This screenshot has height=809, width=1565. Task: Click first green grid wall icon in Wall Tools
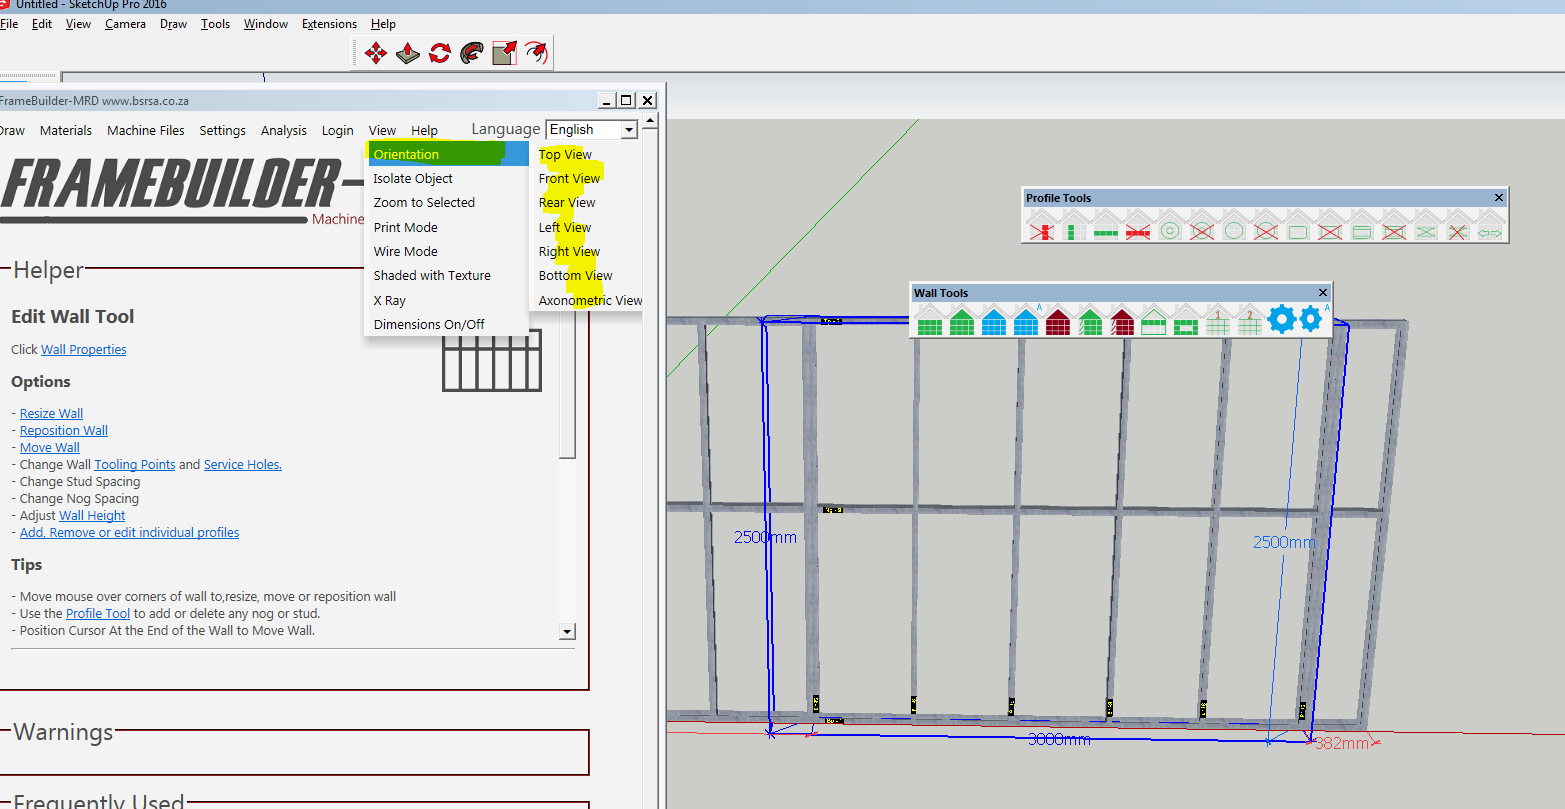tap(930, 320)
